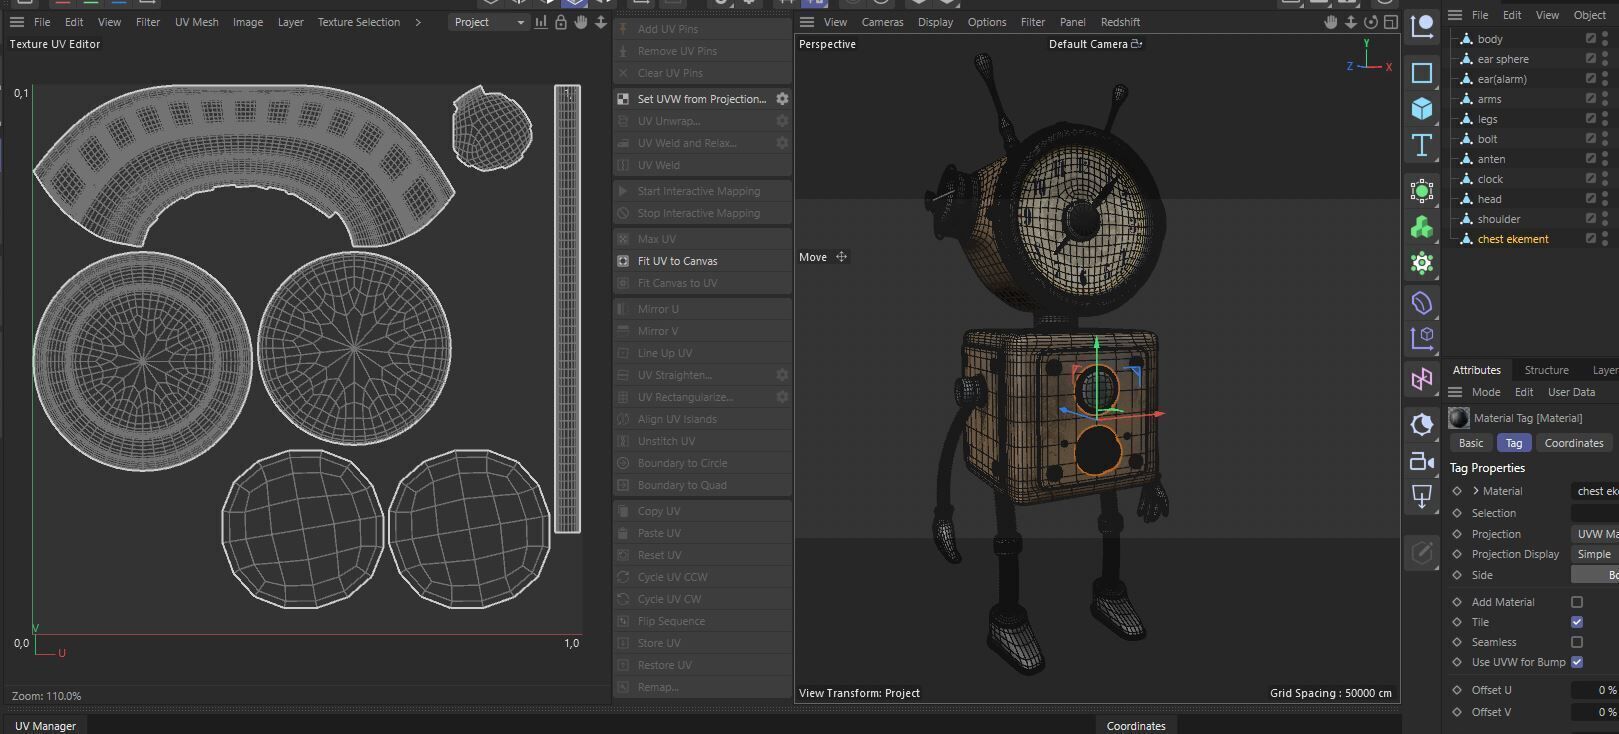Uncheck the Tile checkbox
1619x734 pixels.
(1577, 622)
